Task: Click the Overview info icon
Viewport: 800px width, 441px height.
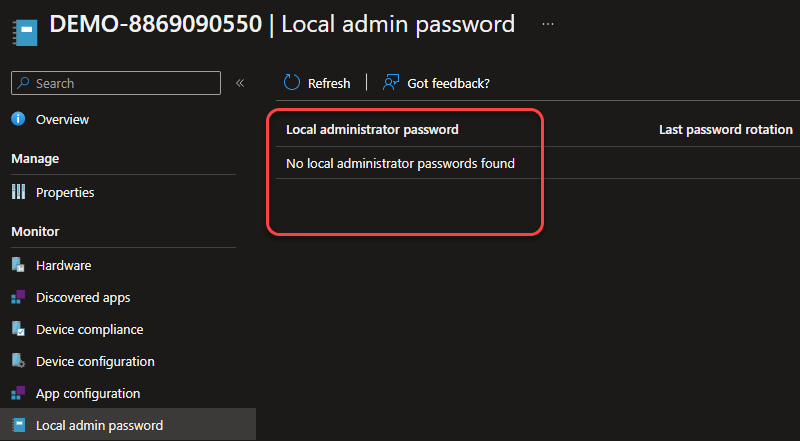Action: tap(18, 119)
